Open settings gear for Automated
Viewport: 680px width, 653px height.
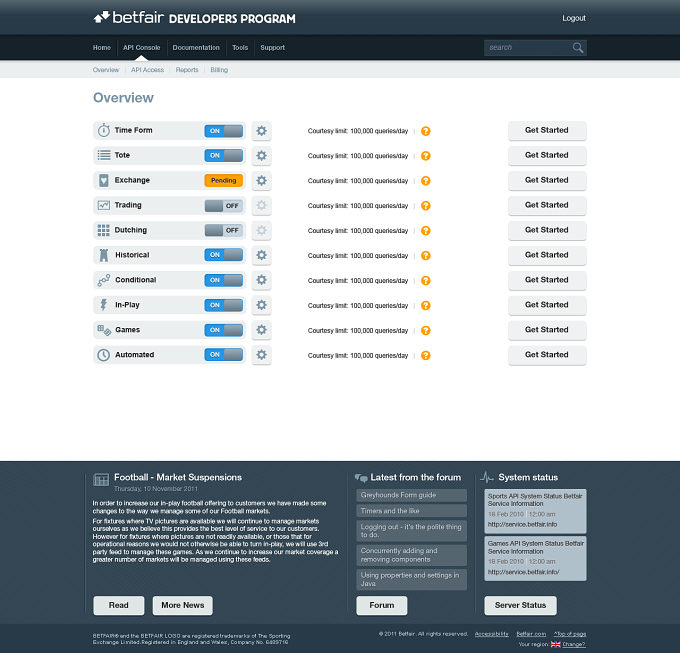tap(262, 355)
